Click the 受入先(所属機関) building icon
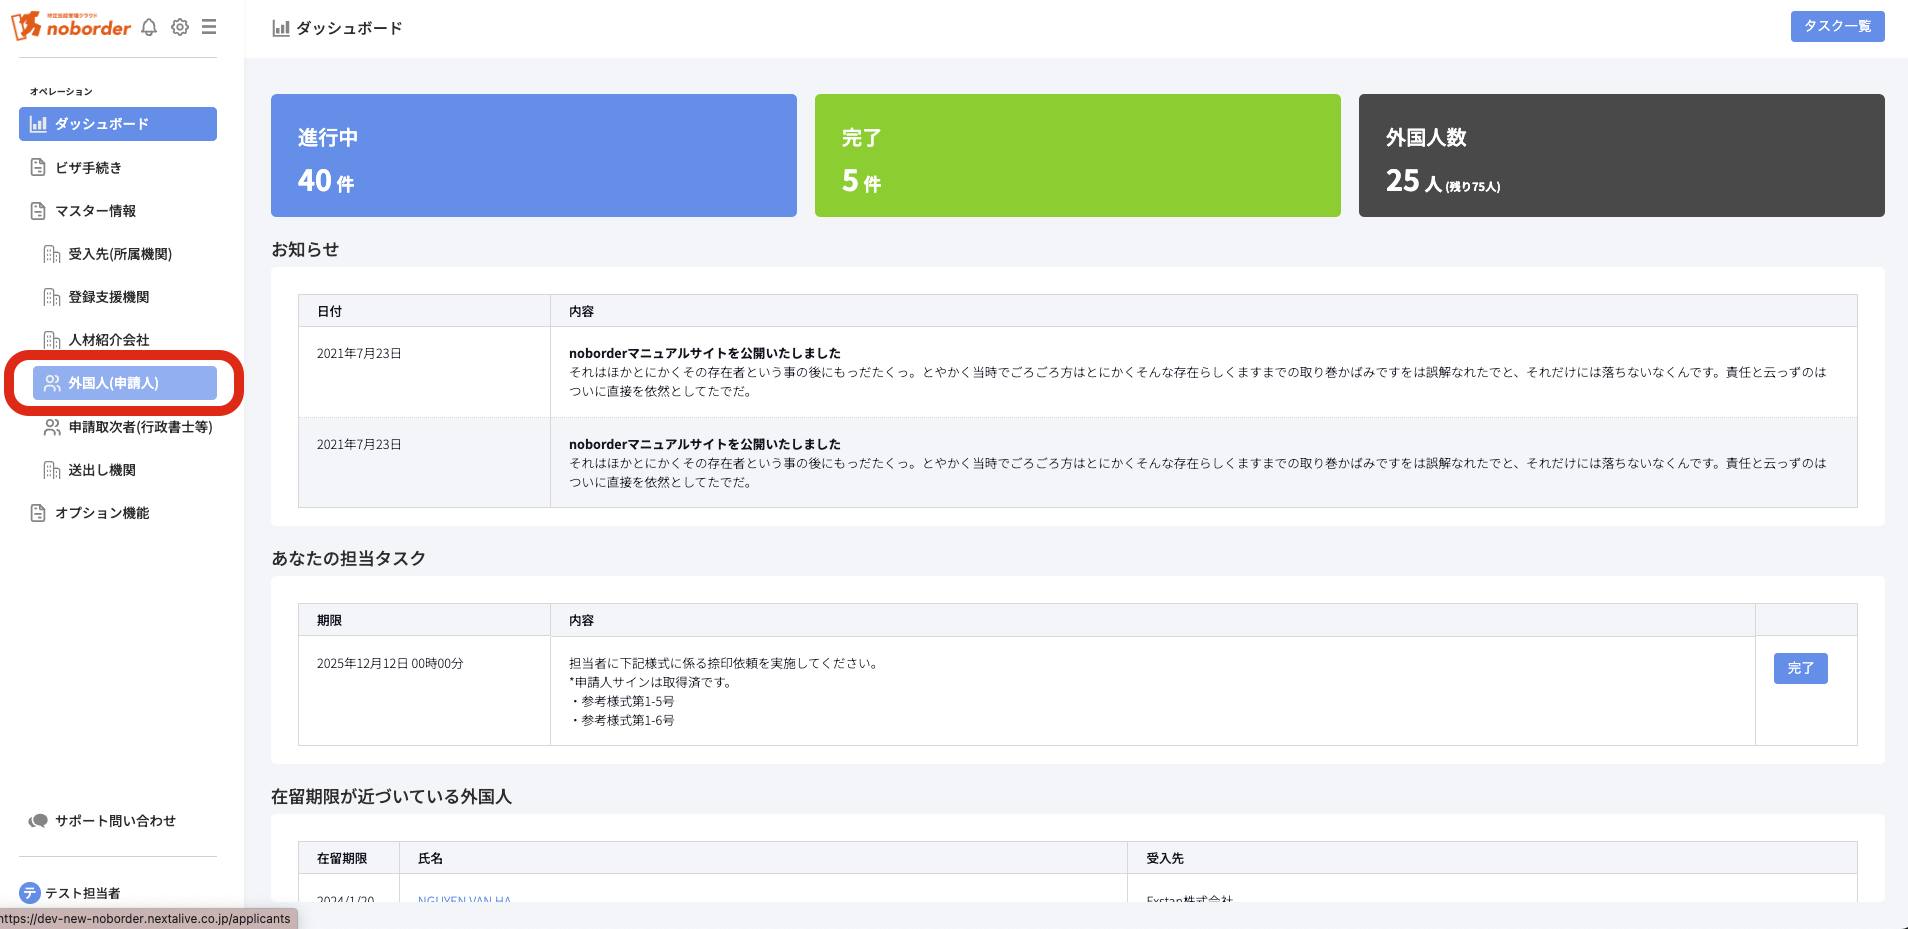The height and width of the screenshot is (929, 1908). pyautogui.click(x=52, y=254)
